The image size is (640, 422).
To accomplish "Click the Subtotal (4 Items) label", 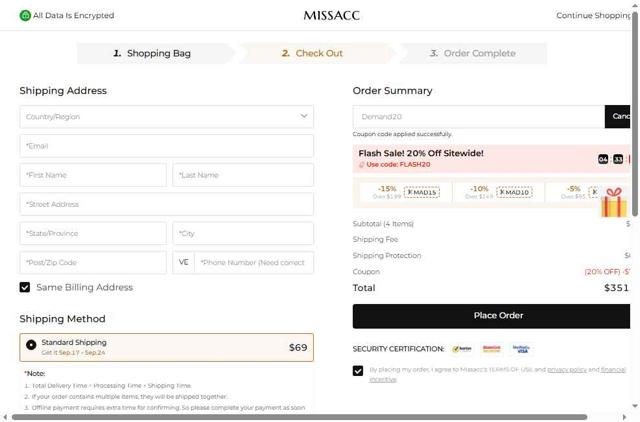I will 383,224.
